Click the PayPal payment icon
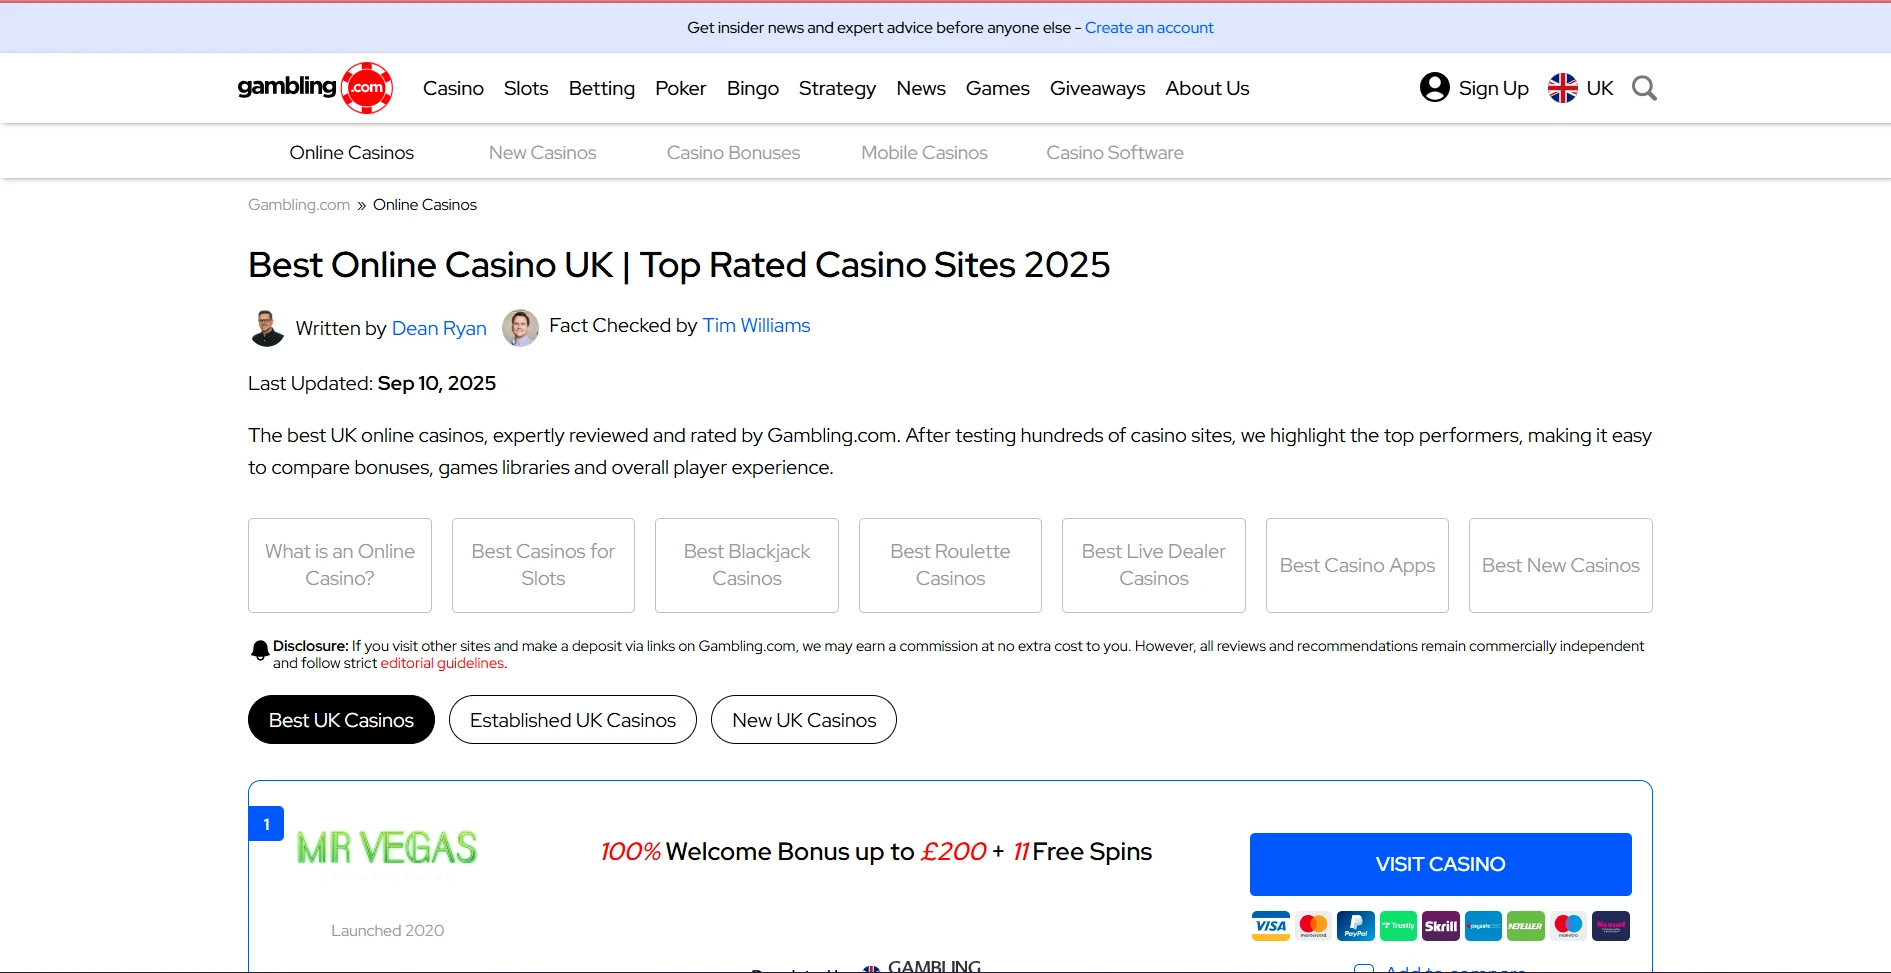This screenshot has height=973, width=1891. [x=1355, y=926]
